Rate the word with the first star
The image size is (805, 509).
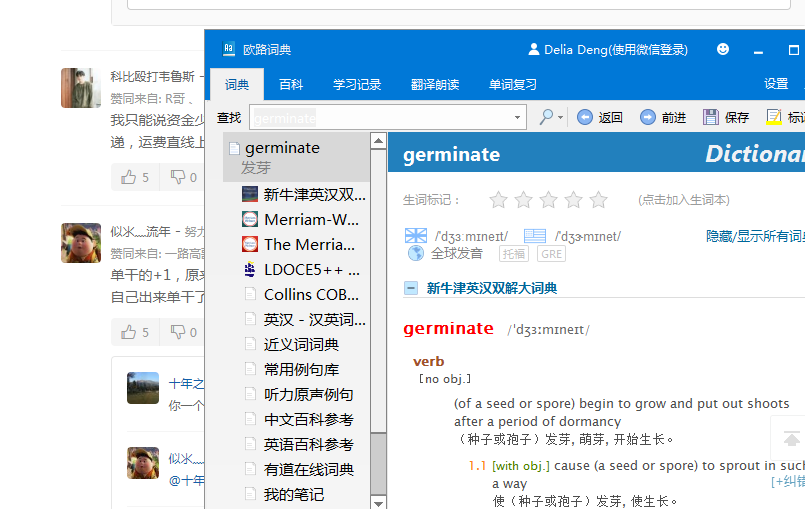pyautogui.click(x=499, y=199)
